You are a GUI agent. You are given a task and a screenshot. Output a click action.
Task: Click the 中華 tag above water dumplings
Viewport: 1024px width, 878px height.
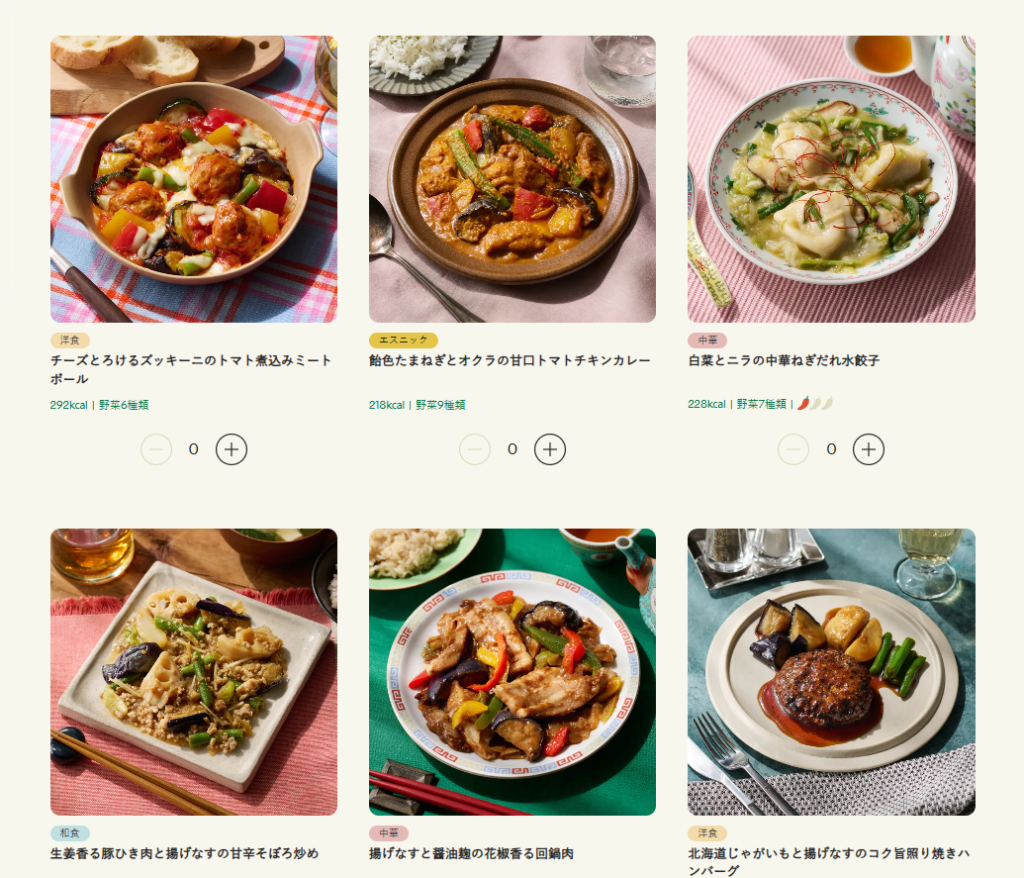(707, 340)
